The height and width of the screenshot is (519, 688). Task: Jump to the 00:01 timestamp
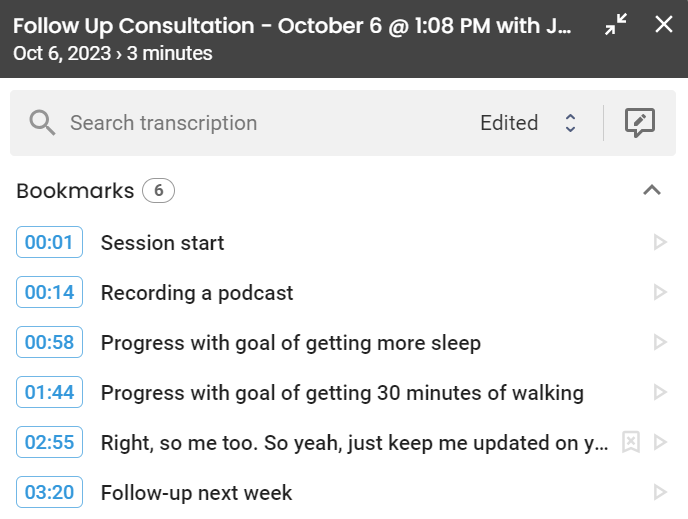(x=49, y=242)
